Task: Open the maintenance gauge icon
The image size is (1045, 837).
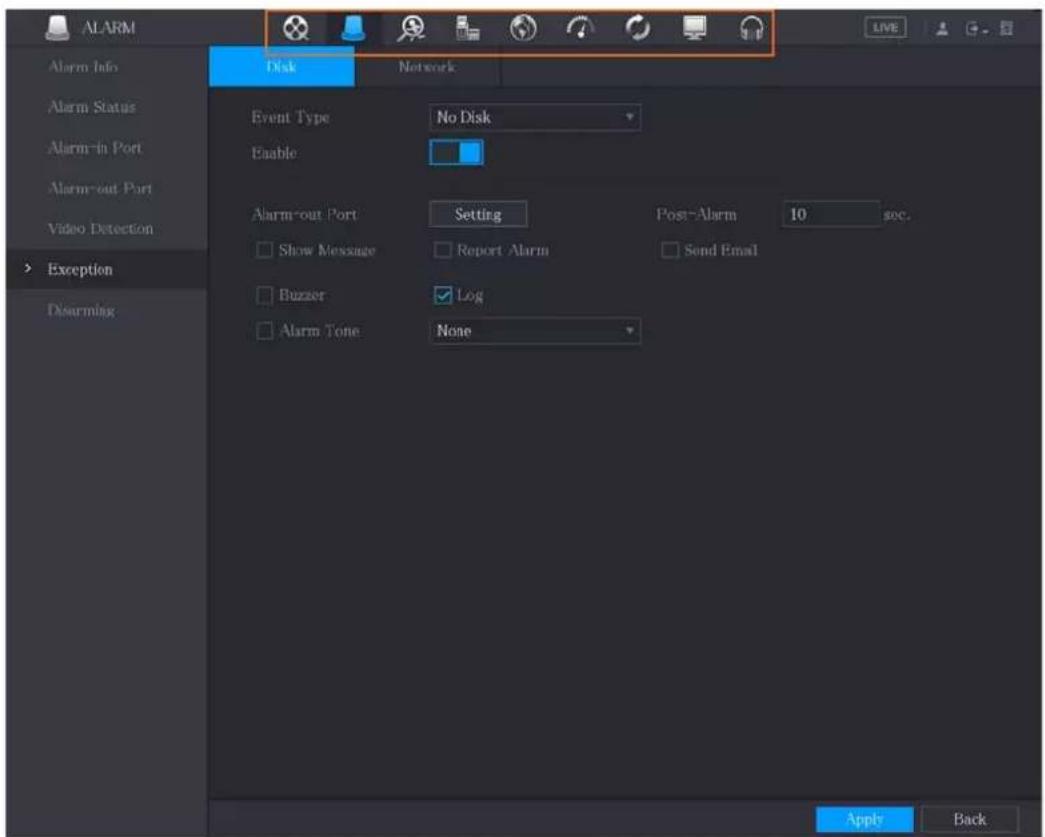Action: (580, 28)
